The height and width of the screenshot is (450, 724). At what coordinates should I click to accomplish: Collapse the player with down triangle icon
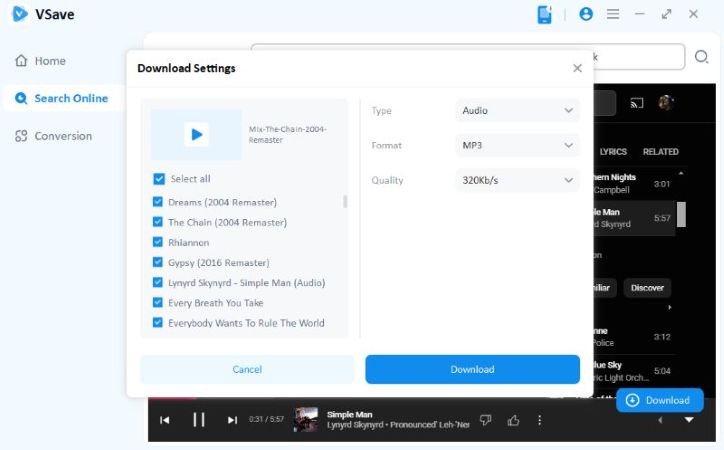pos(689,420)
